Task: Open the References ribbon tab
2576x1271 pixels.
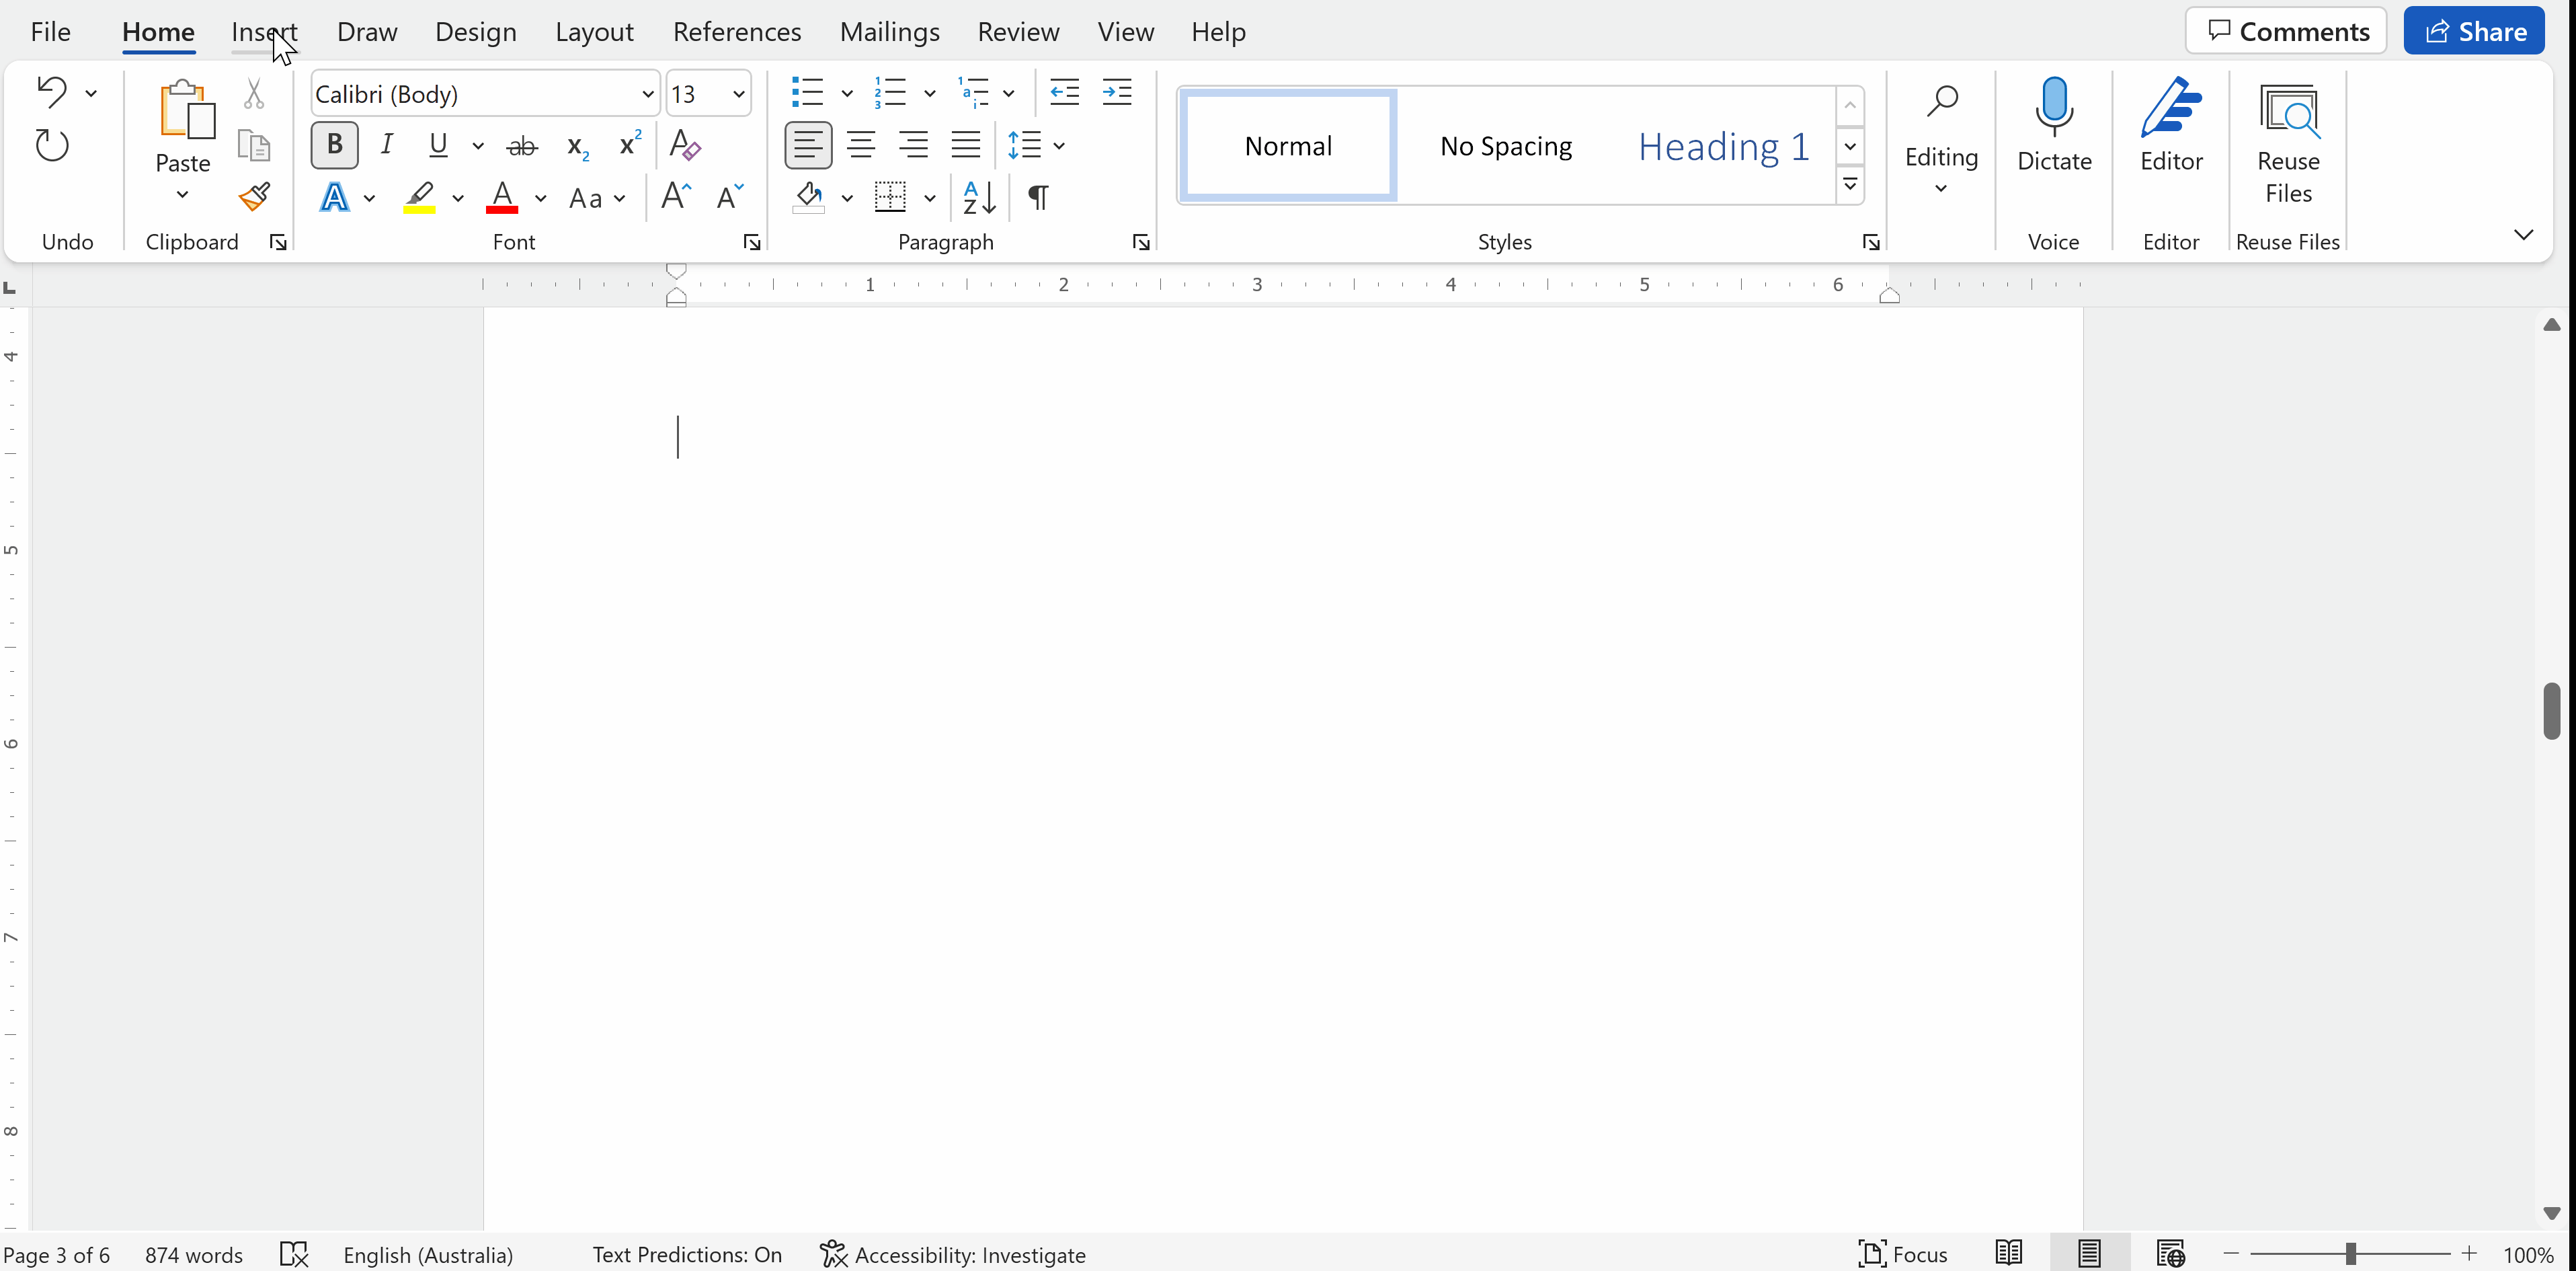Action: 736,32
